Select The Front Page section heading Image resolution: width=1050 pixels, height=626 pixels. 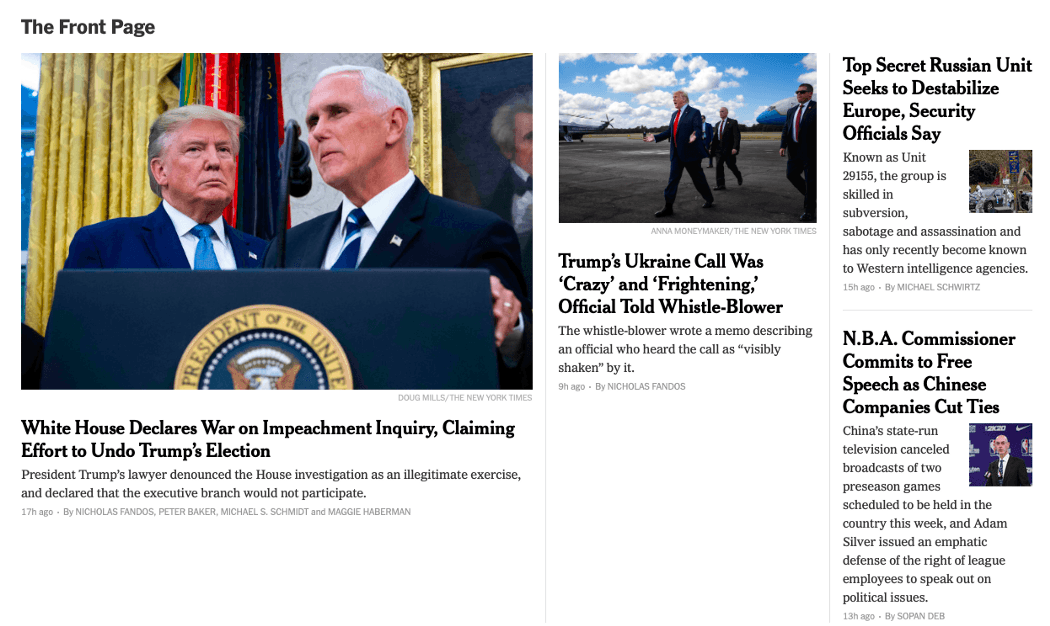pos(88,27)
